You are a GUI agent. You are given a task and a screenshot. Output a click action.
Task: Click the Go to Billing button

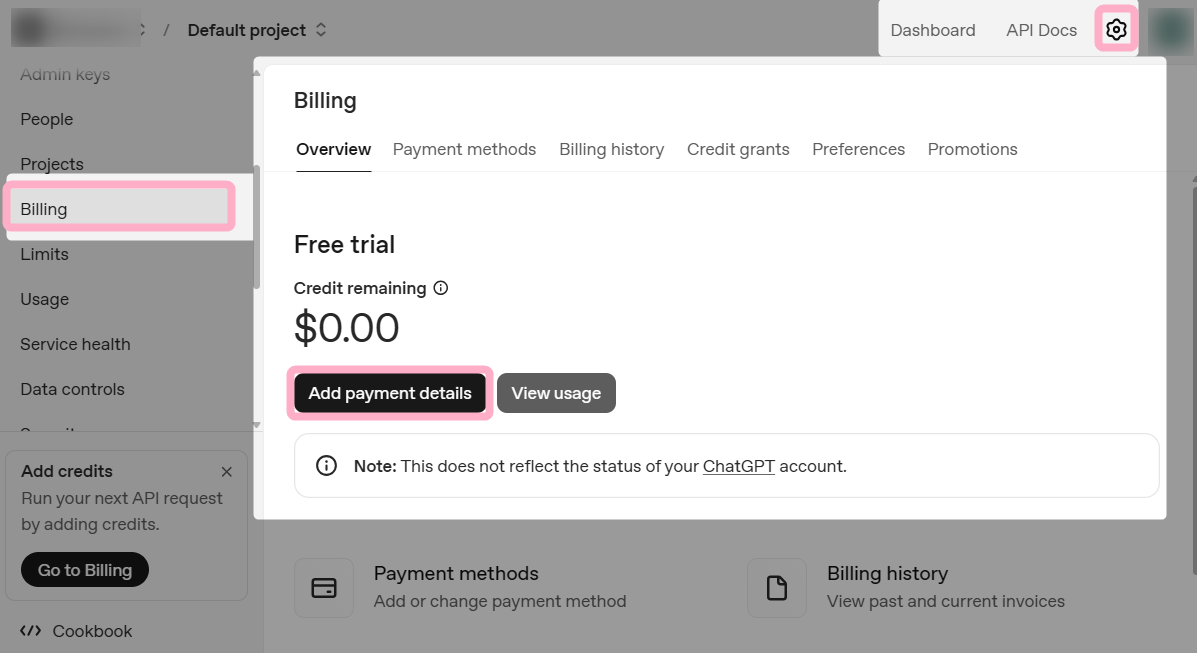85,570
